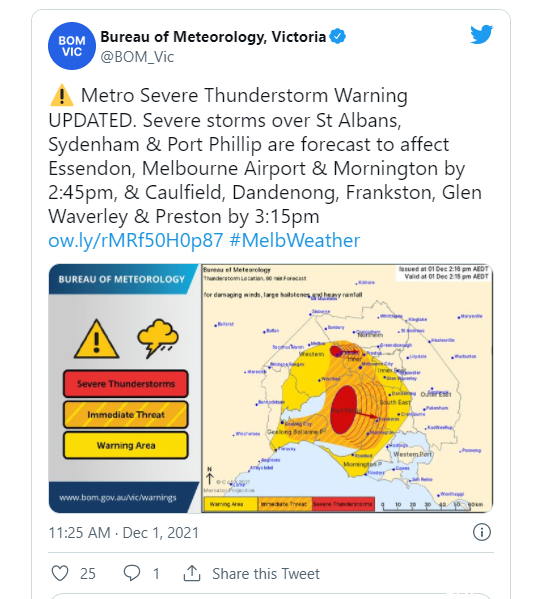Image resolution: width=554 pixels, height=599 pixels.
Task: Open the ow.ly/rMRf50H0p87 link
Action: point(136,240)
